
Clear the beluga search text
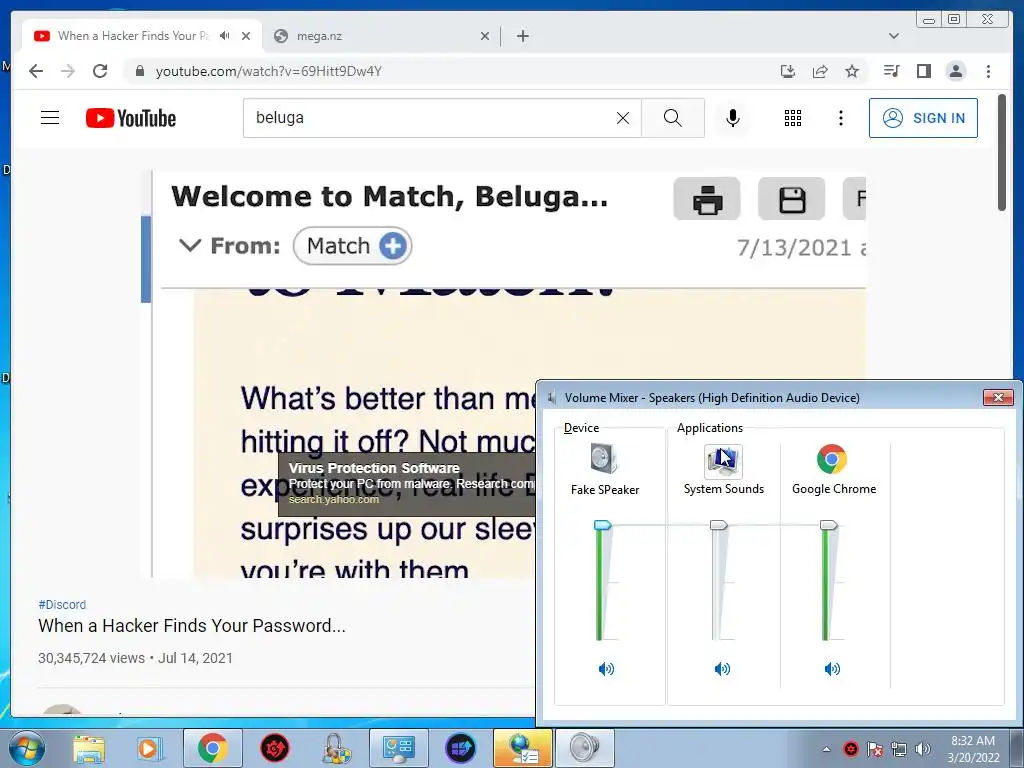623,118
